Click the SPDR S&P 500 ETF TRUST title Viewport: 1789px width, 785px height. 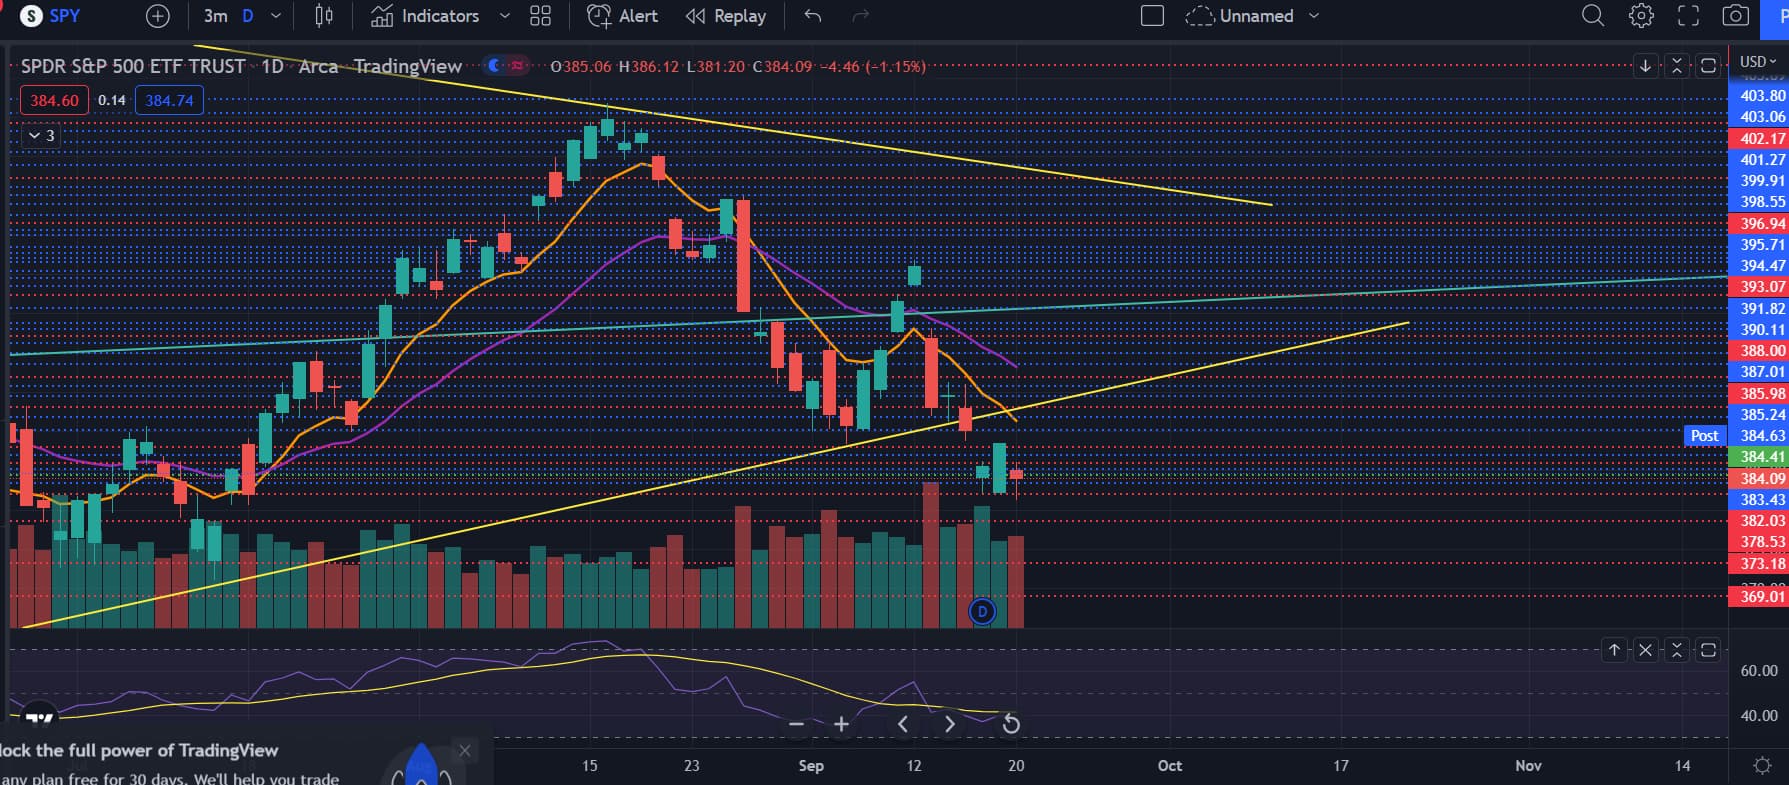click(133, 66)
